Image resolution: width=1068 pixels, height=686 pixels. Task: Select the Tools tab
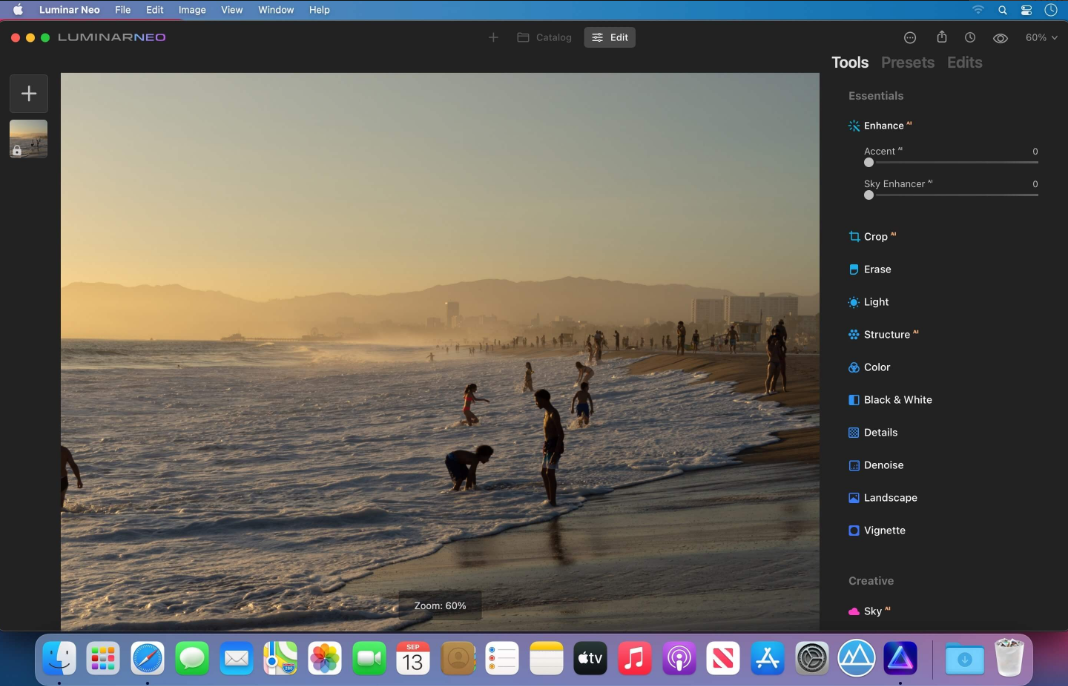click(850, 63)
